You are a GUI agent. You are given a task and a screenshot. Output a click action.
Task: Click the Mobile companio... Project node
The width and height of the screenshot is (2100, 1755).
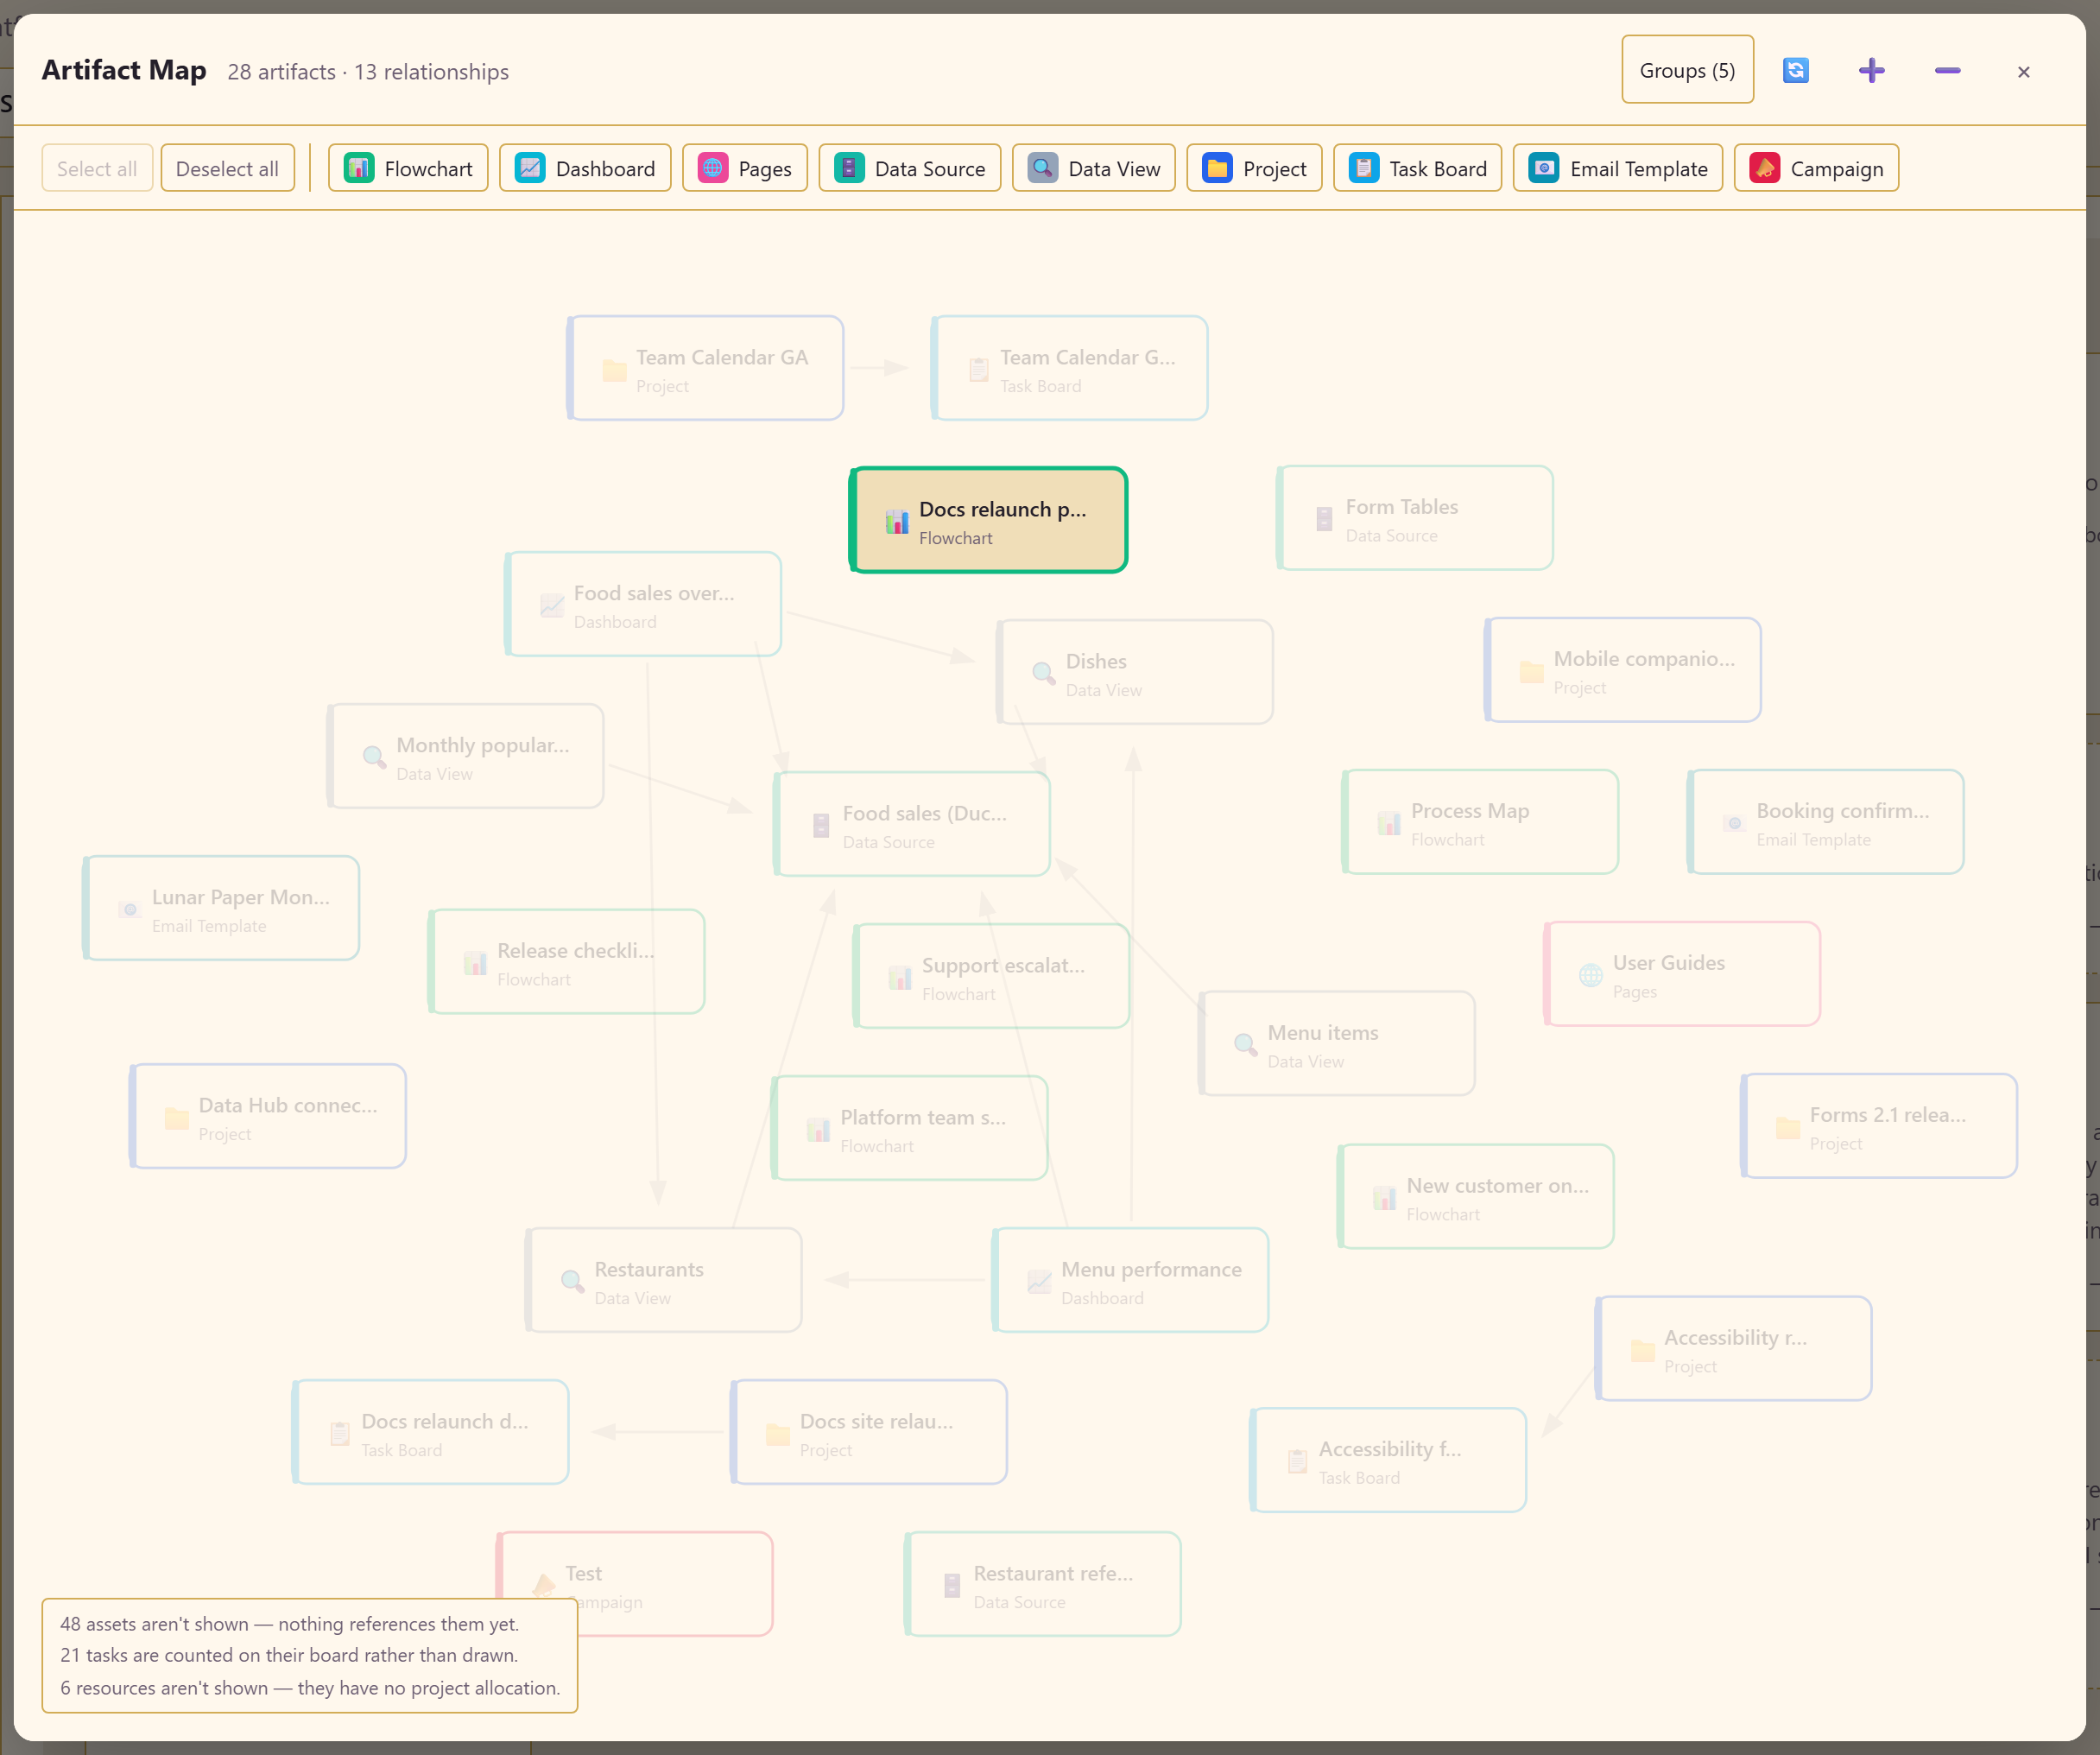pyautogui.click(x=1623, y=670)
